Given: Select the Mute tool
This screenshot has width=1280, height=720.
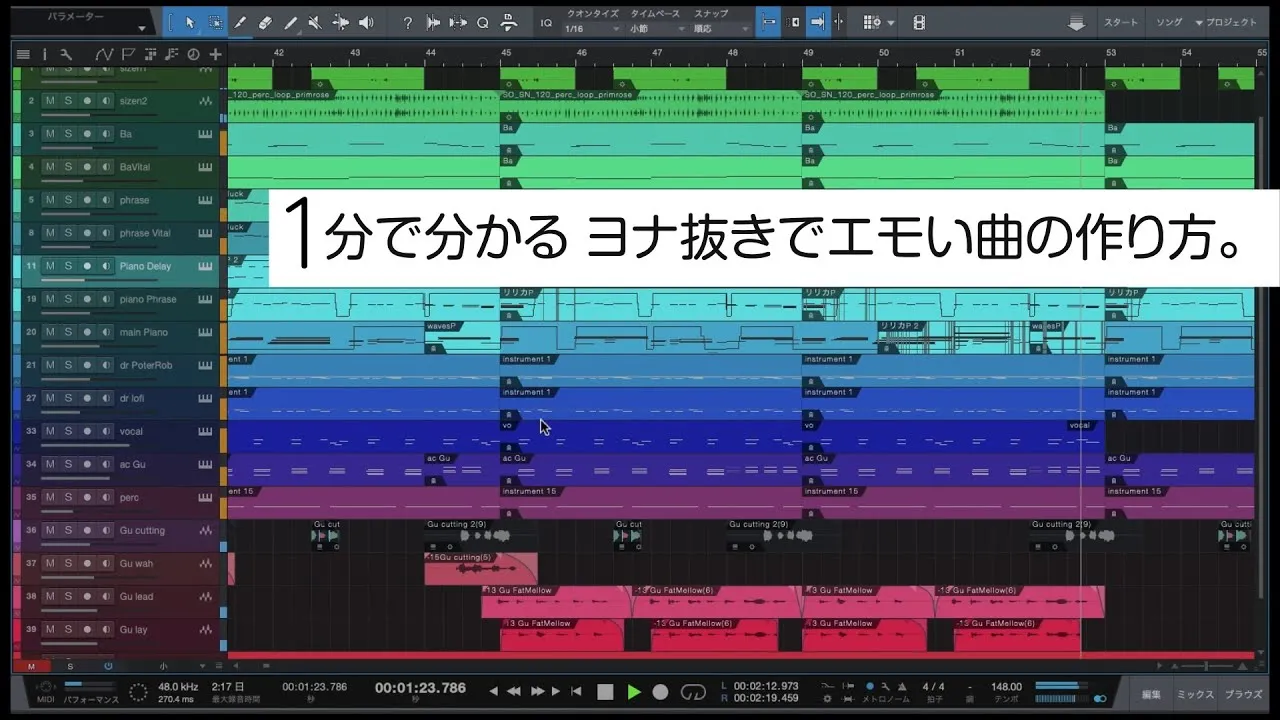Looking at the screenshot, I should point(315,22).
